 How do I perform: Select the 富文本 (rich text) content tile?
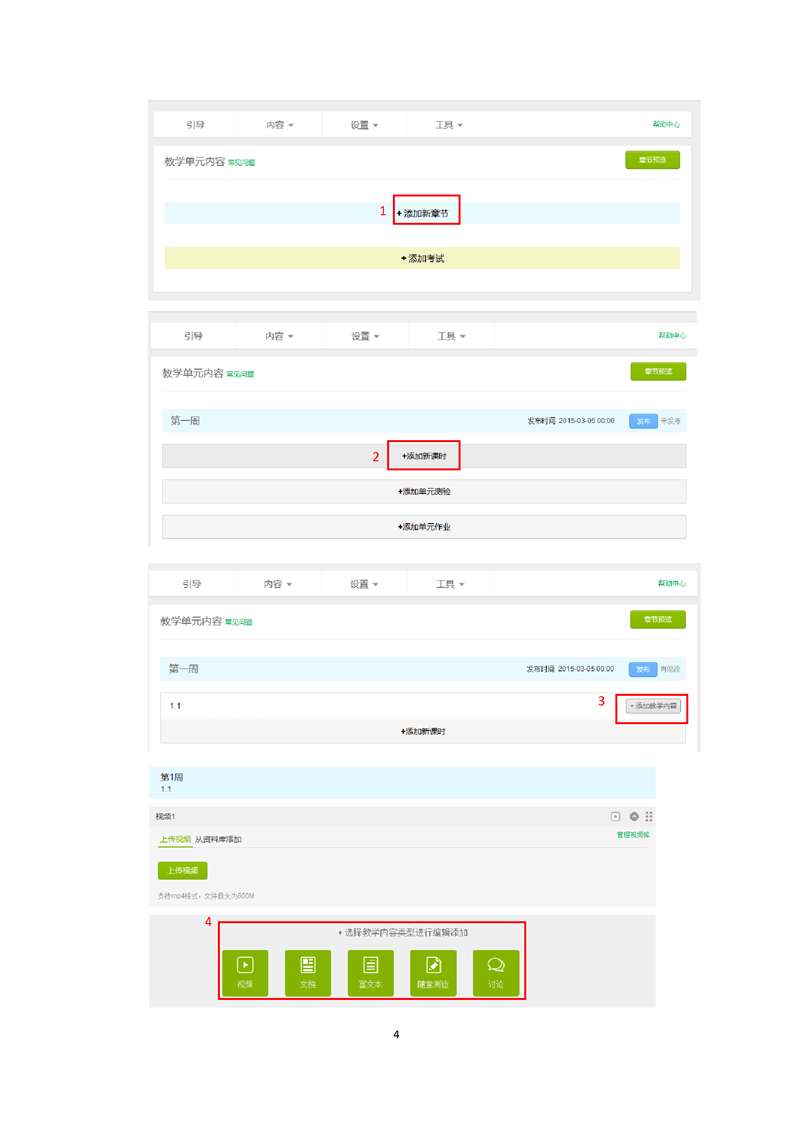(370, 973)
